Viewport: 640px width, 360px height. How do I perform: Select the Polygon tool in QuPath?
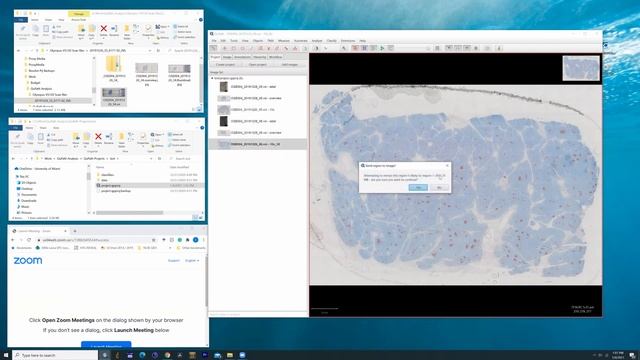click(260, 48)
